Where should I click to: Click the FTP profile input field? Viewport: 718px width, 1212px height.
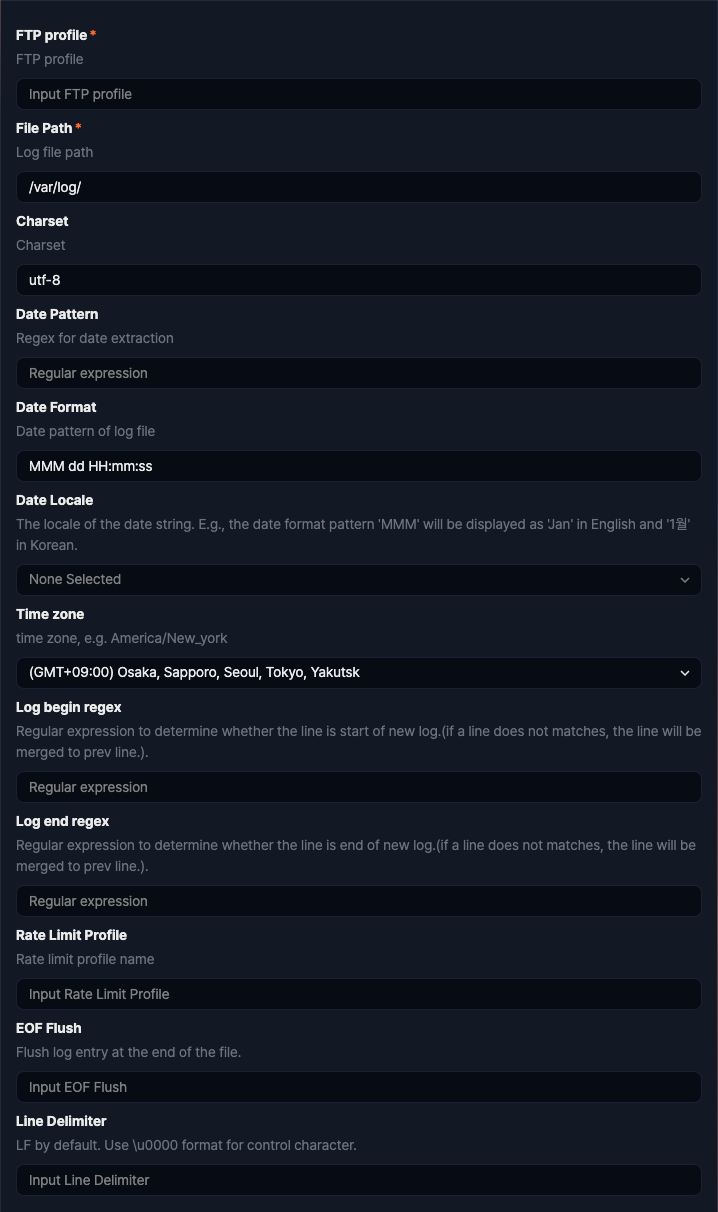click(x=359, y=94)
